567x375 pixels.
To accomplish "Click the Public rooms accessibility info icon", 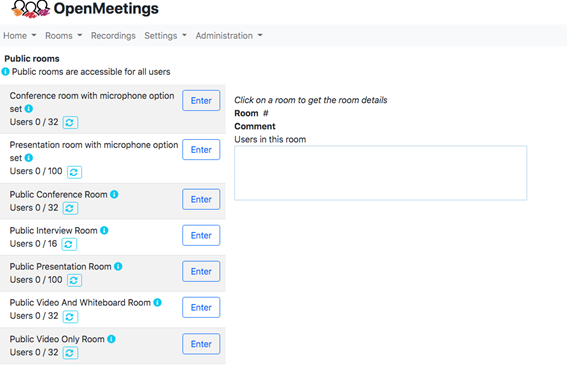I will (5, 72).
